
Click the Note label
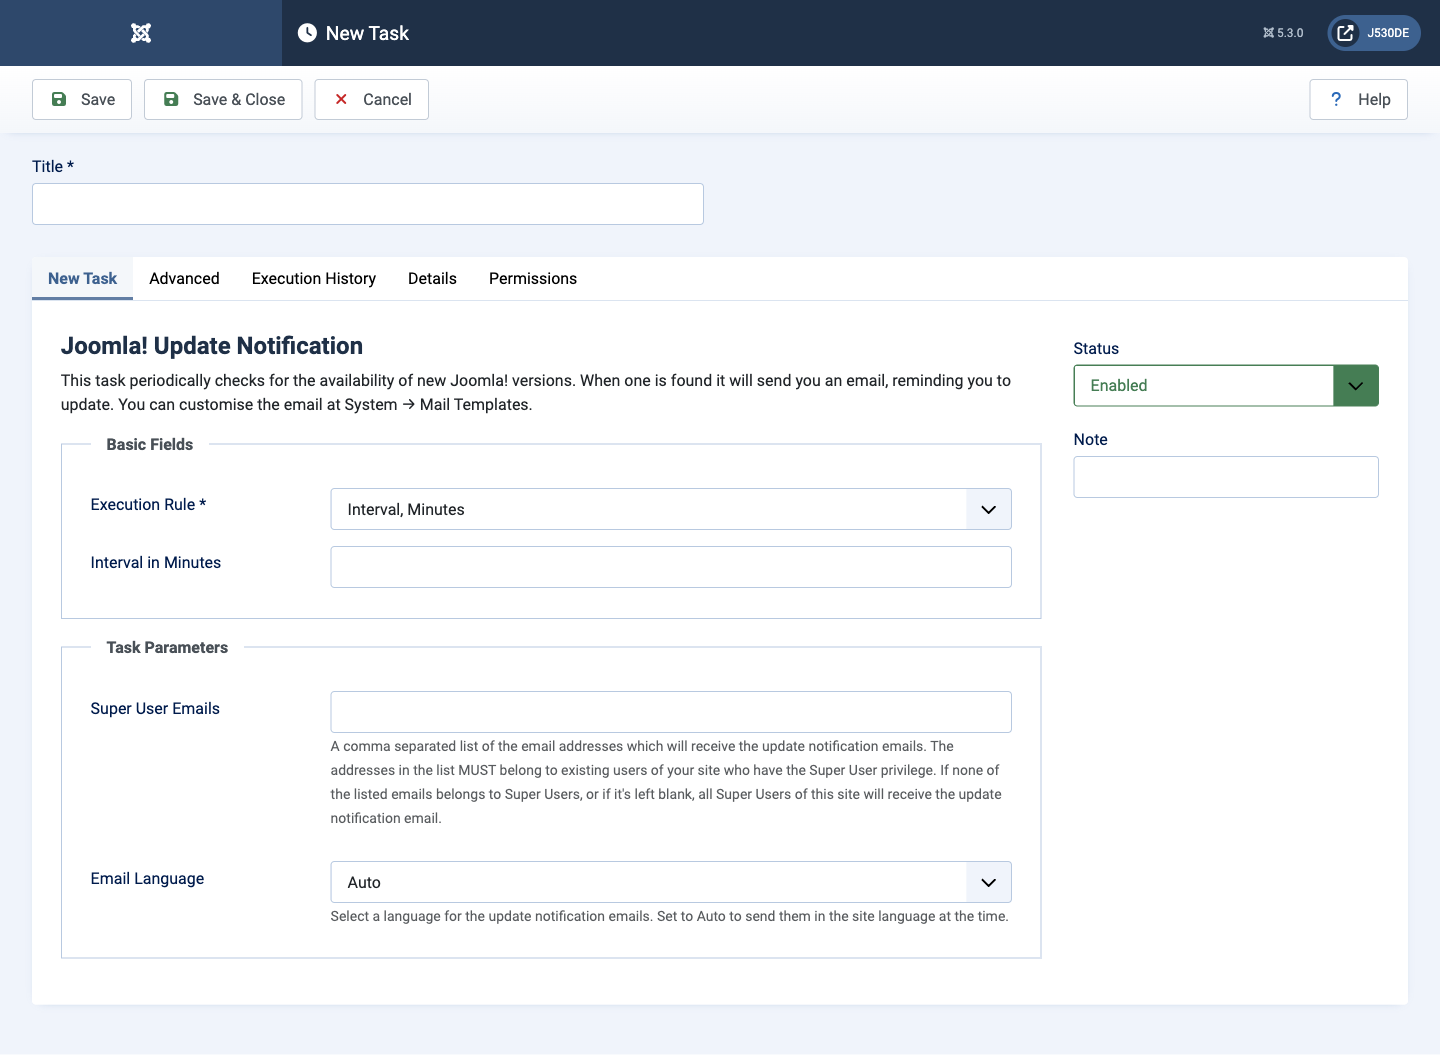[x=1090, y=440]
